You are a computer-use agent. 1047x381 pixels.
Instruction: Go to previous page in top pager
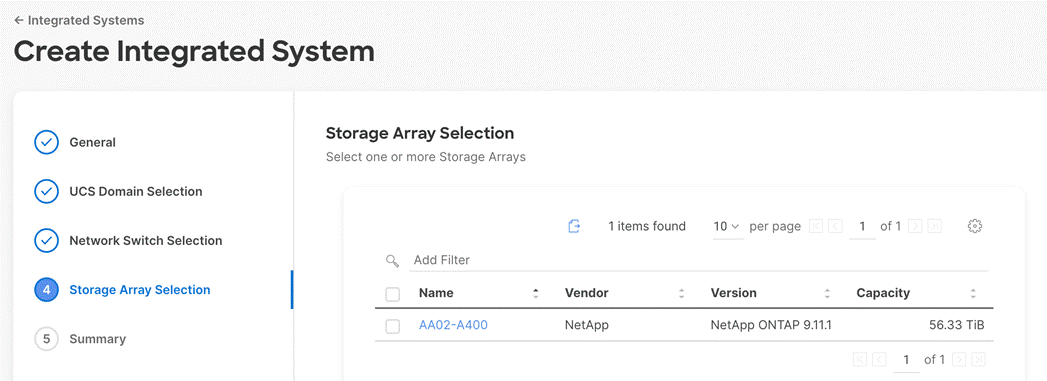coord(835,226)
